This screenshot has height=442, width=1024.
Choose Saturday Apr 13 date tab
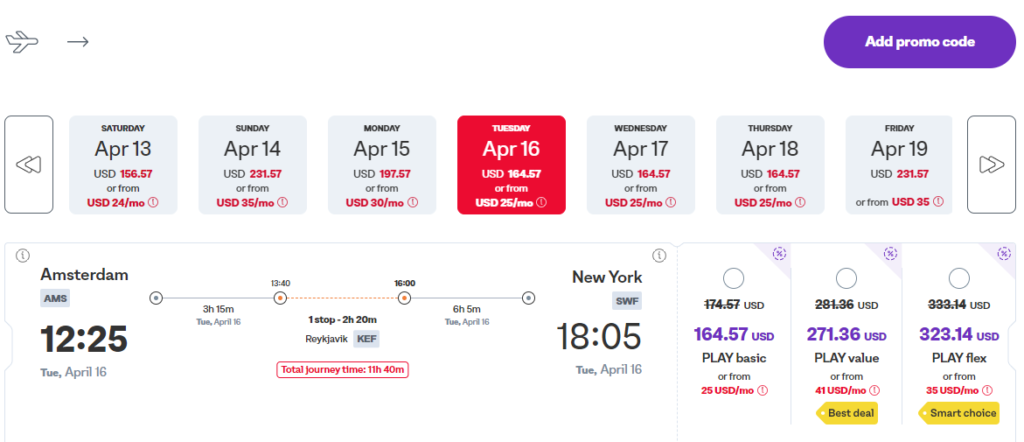123,165
